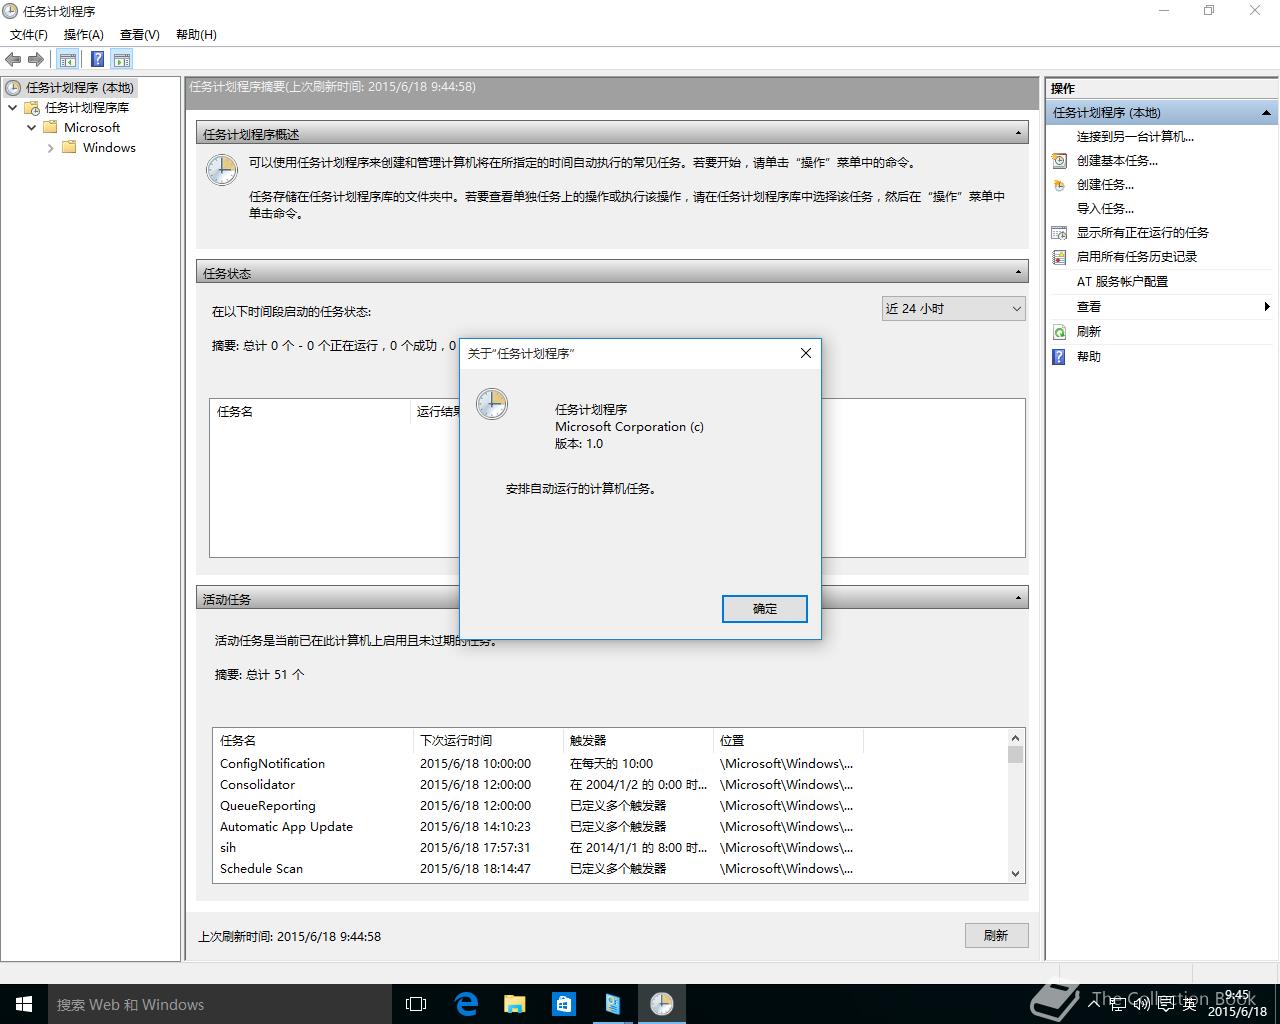Open the 帮助(H) menu
The image size is (1280, 1024).
(196, 34)
